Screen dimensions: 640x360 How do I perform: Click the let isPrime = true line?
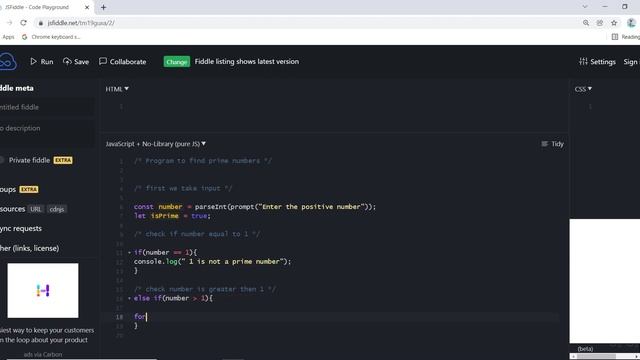point(172,216)
